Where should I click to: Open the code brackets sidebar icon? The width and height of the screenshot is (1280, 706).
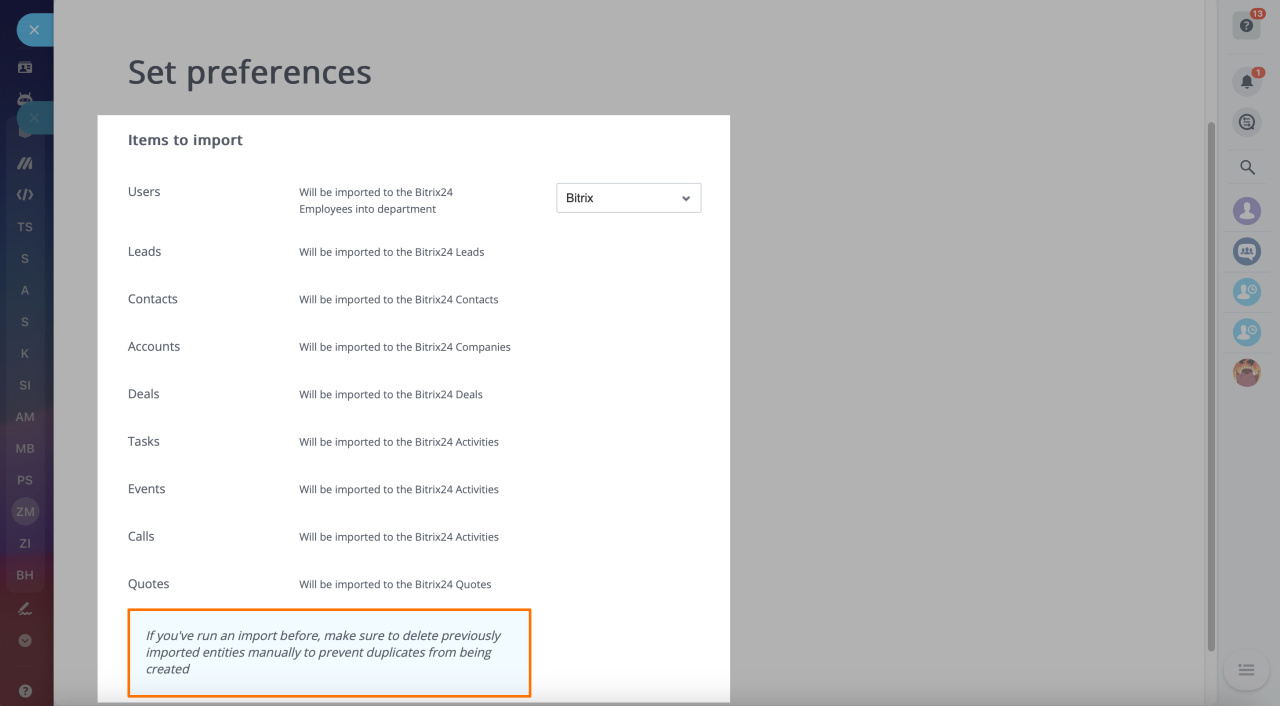pyautogui.click(x=25, y=195)
